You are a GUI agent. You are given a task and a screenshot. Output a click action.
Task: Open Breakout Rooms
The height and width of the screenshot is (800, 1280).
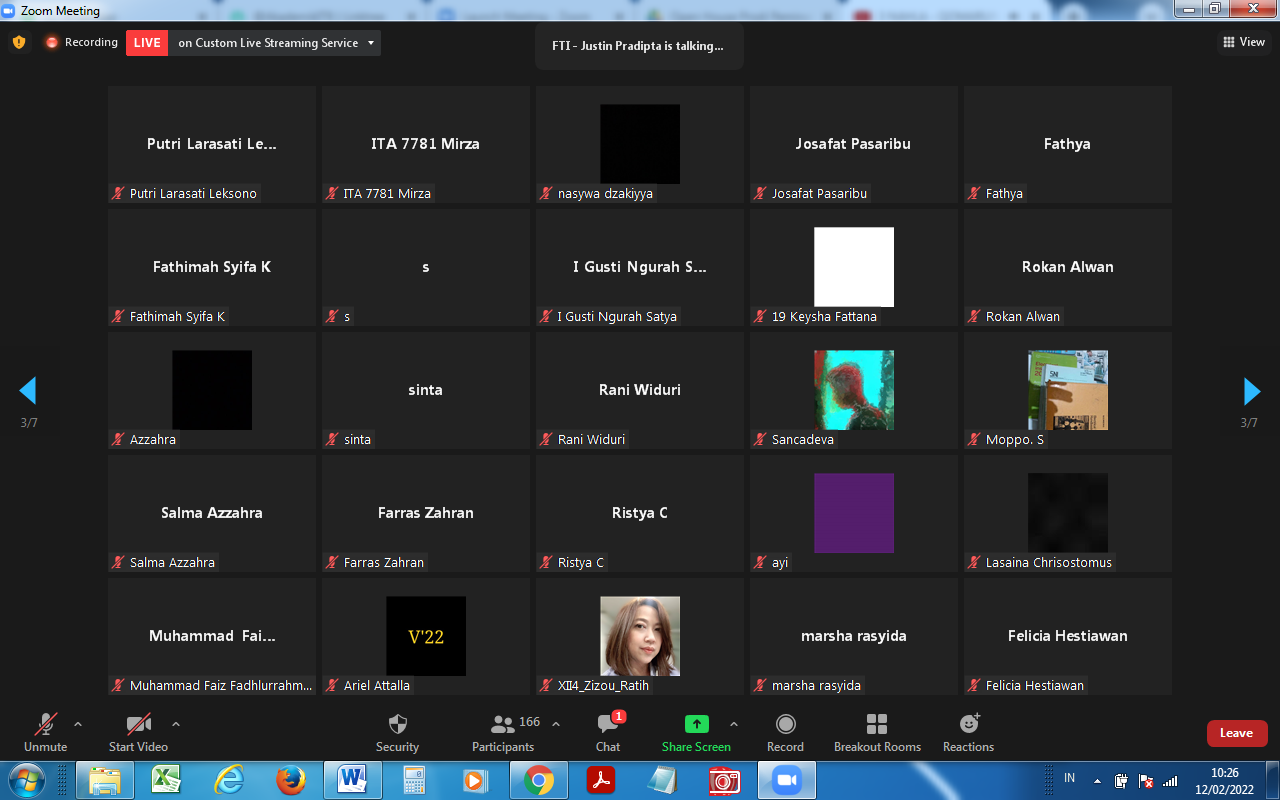pyautogui.click(x=877, y=725)
